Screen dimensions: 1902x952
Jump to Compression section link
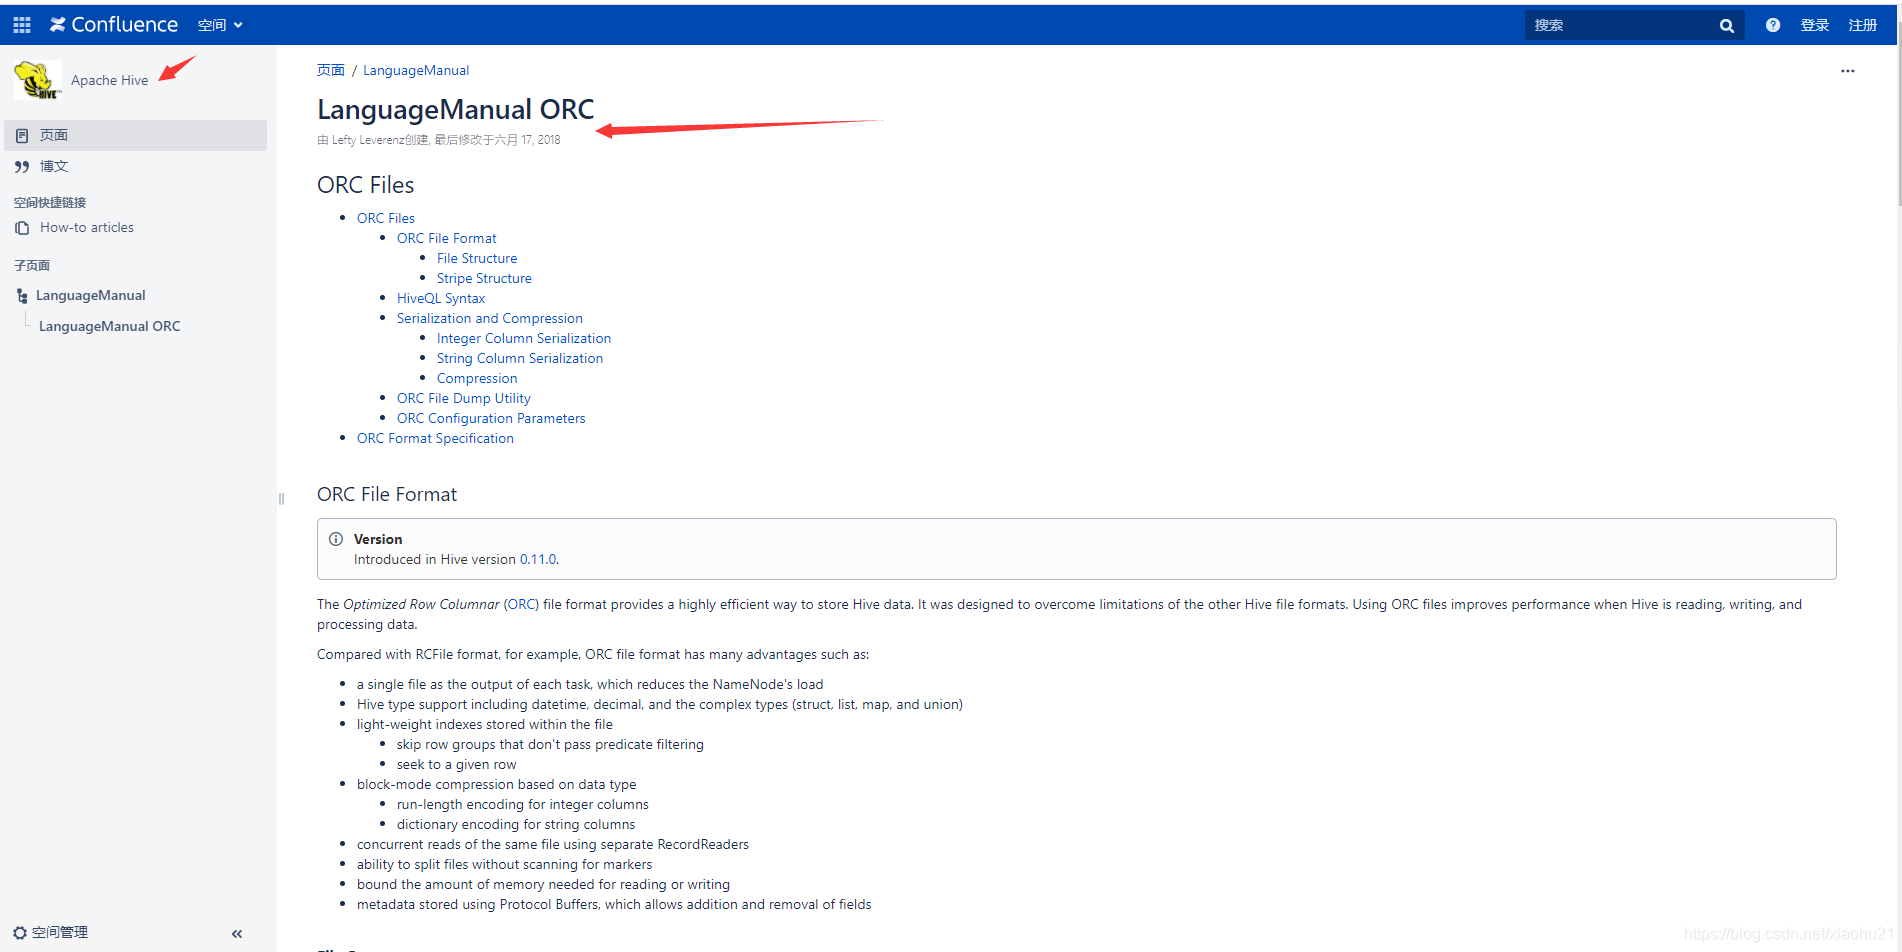click(477, 378)
